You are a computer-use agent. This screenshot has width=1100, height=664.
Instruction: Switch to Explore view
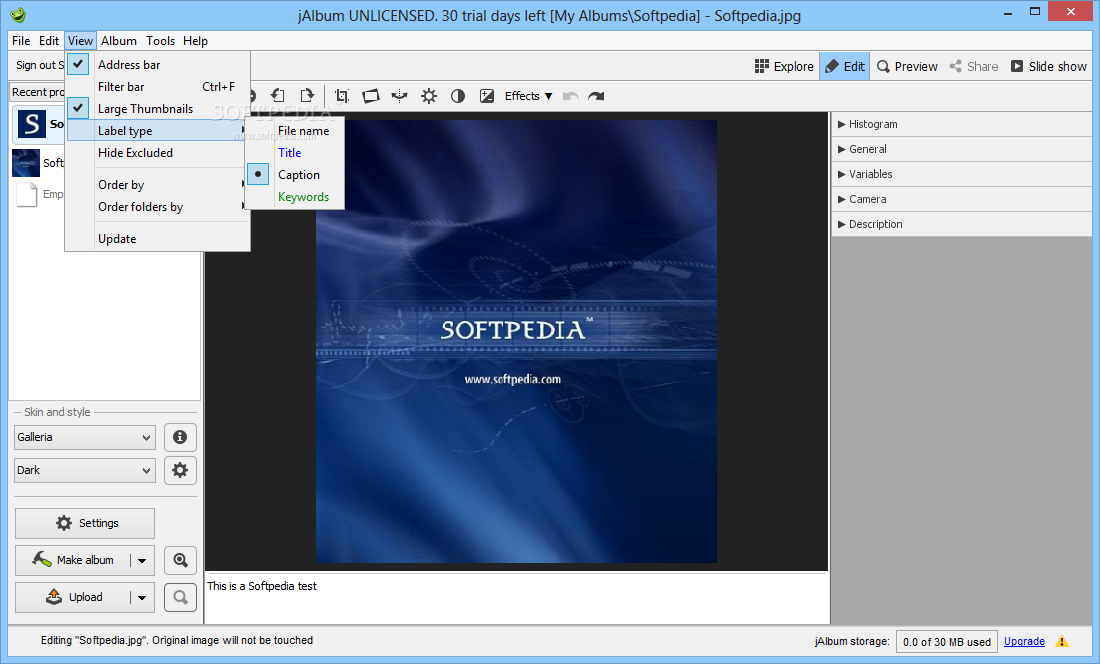(784, 67)
